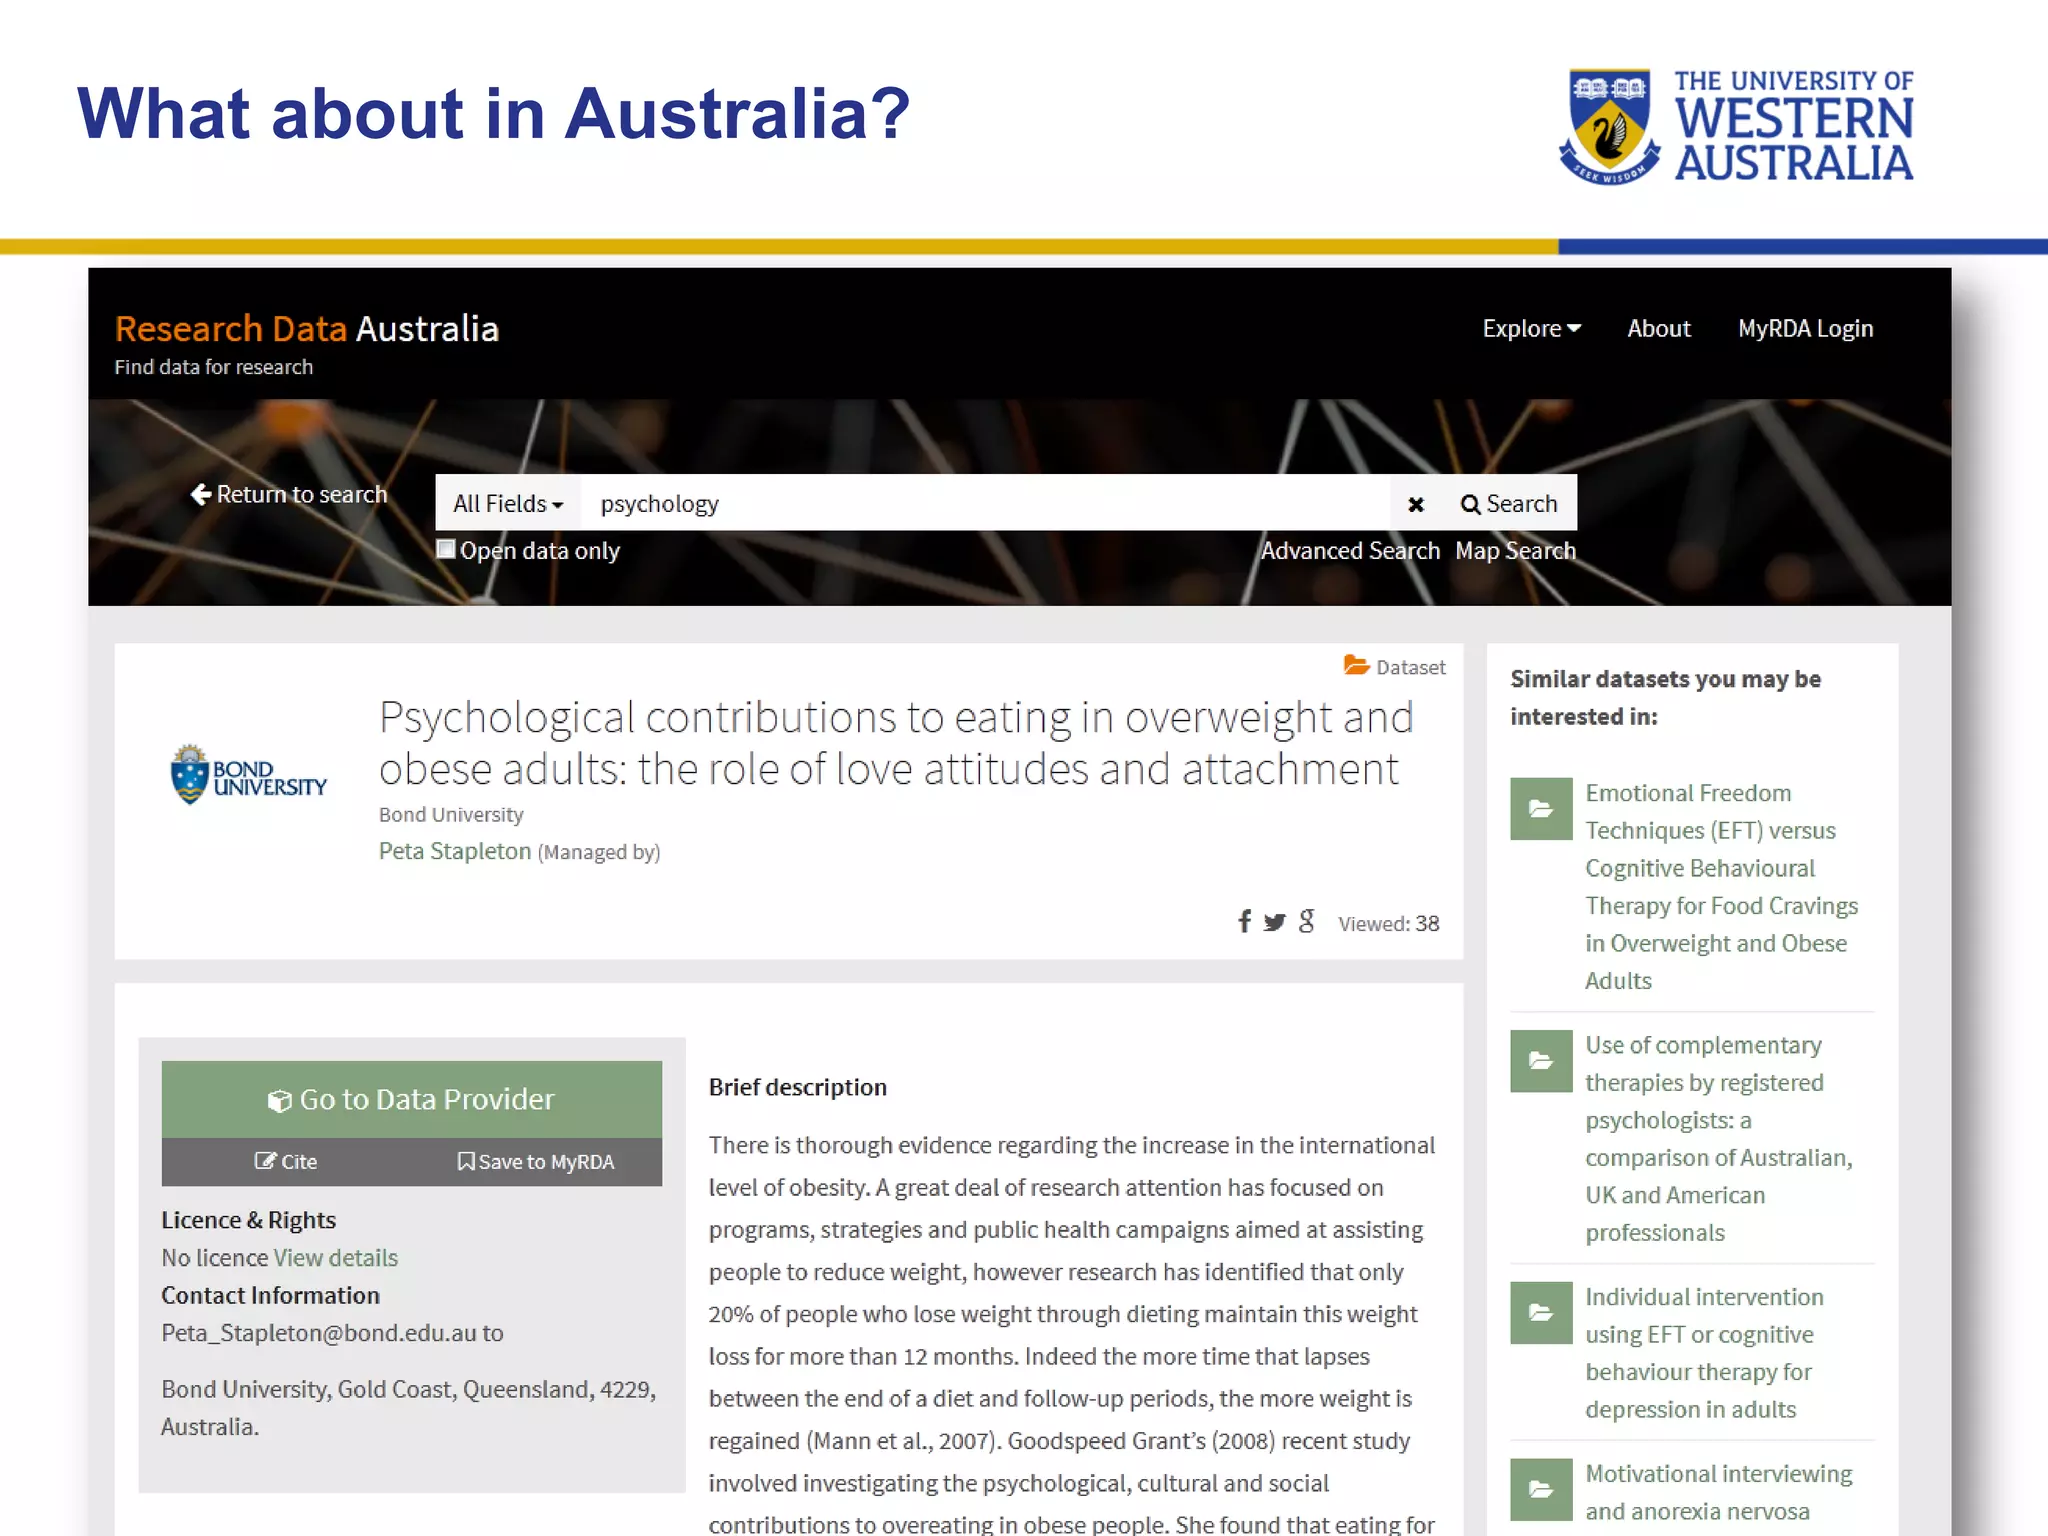The width and height of the screenshot is (2048, 1536).
Task: Open the Motivational interviewing dataset folder icon
Action: pyautogui.click(x=1541, y=1489)
